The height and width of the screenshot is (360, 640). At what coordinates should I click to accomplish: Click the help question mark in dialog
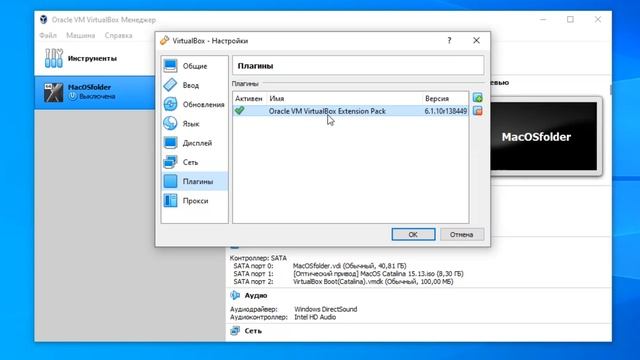point(449,40)
